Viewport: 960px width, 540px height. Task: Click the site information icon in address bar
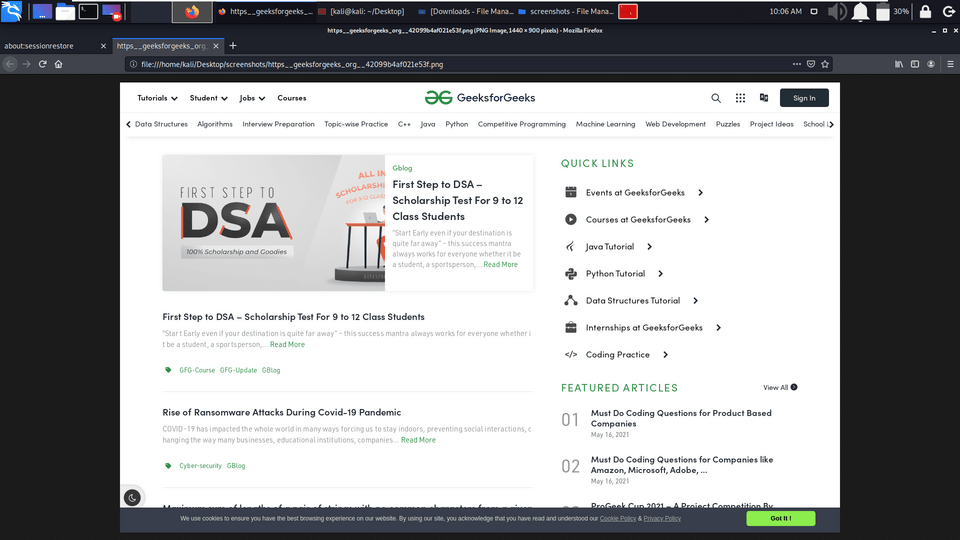[x=133, y=64]
